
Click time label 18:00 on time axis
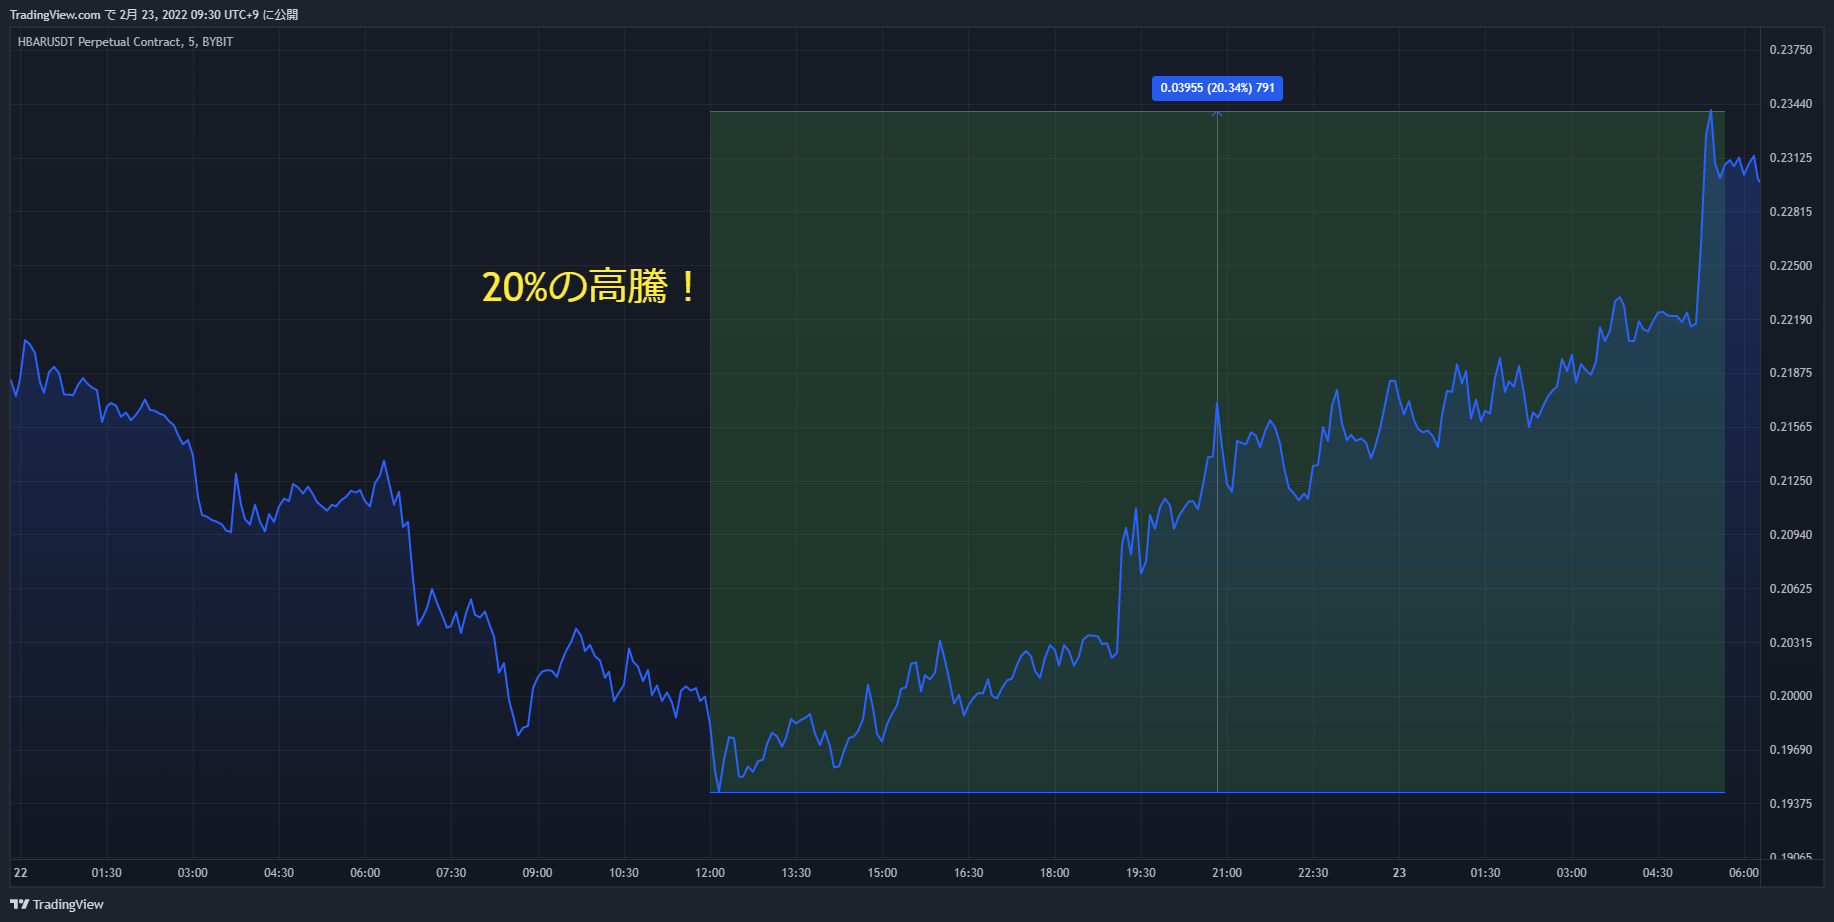click(x=1054, y=873)
